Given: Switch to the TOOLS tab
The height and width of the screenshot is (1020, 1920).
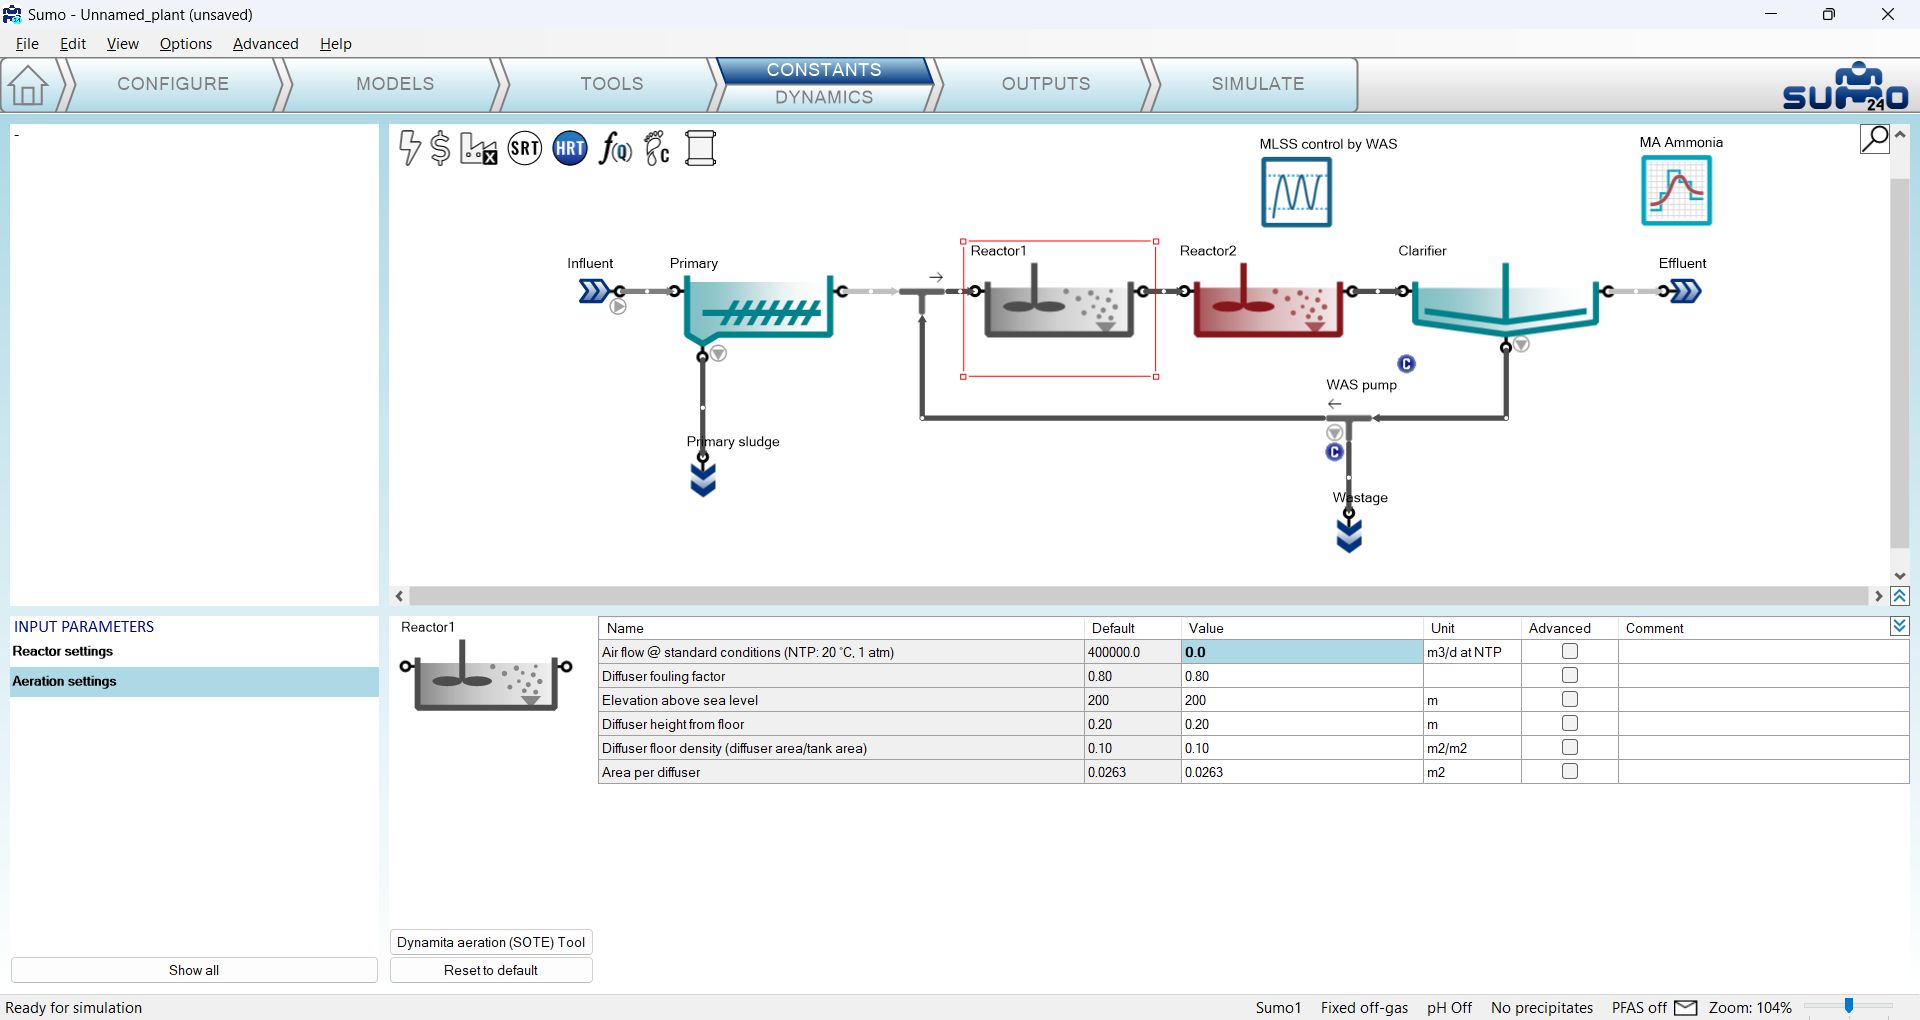Looking at the screenshot, I should tap(612, 84).
